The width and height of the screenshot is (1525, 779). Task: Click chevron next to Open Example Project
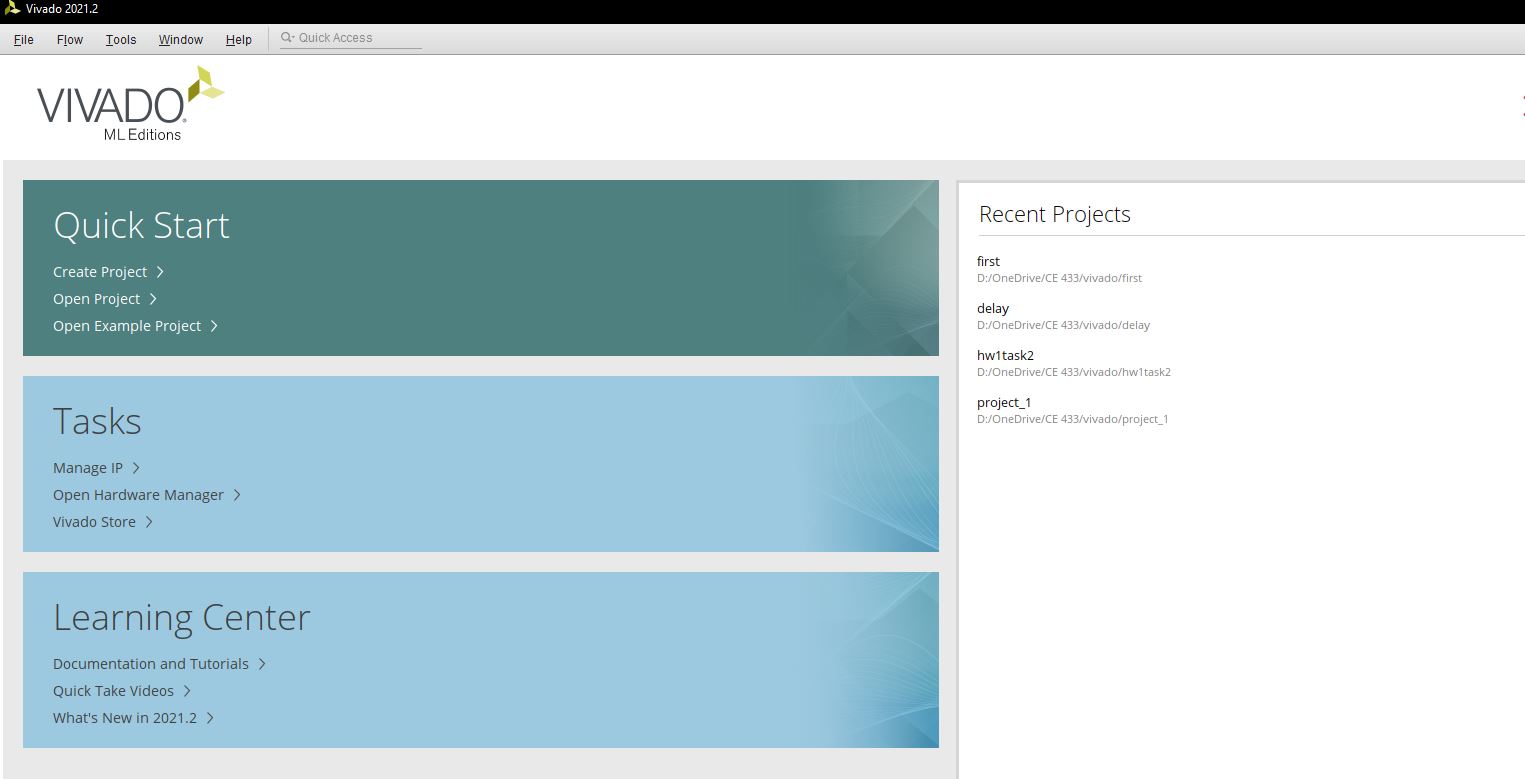click(214, 326)
